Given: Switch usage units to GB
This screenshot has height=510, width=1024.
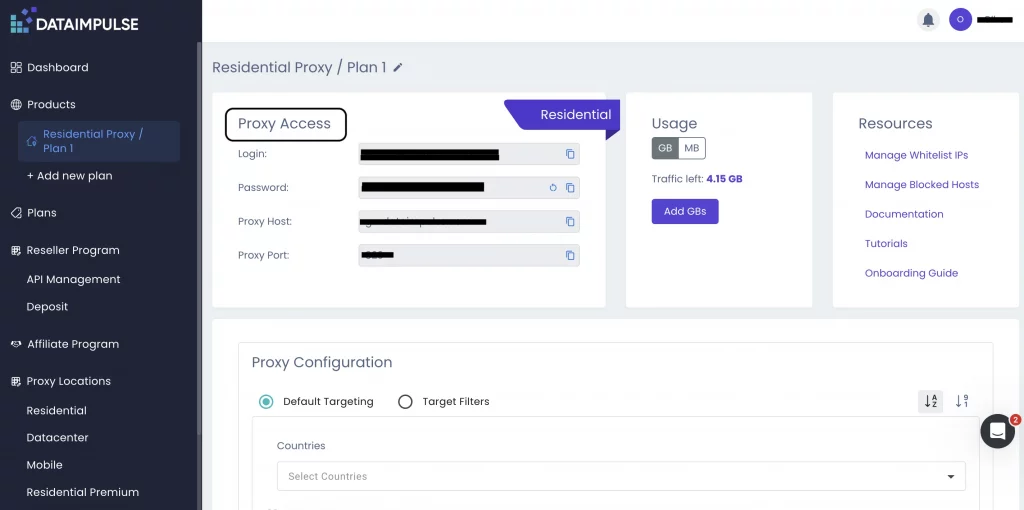Looking at the screenshot, I should 664,148.
